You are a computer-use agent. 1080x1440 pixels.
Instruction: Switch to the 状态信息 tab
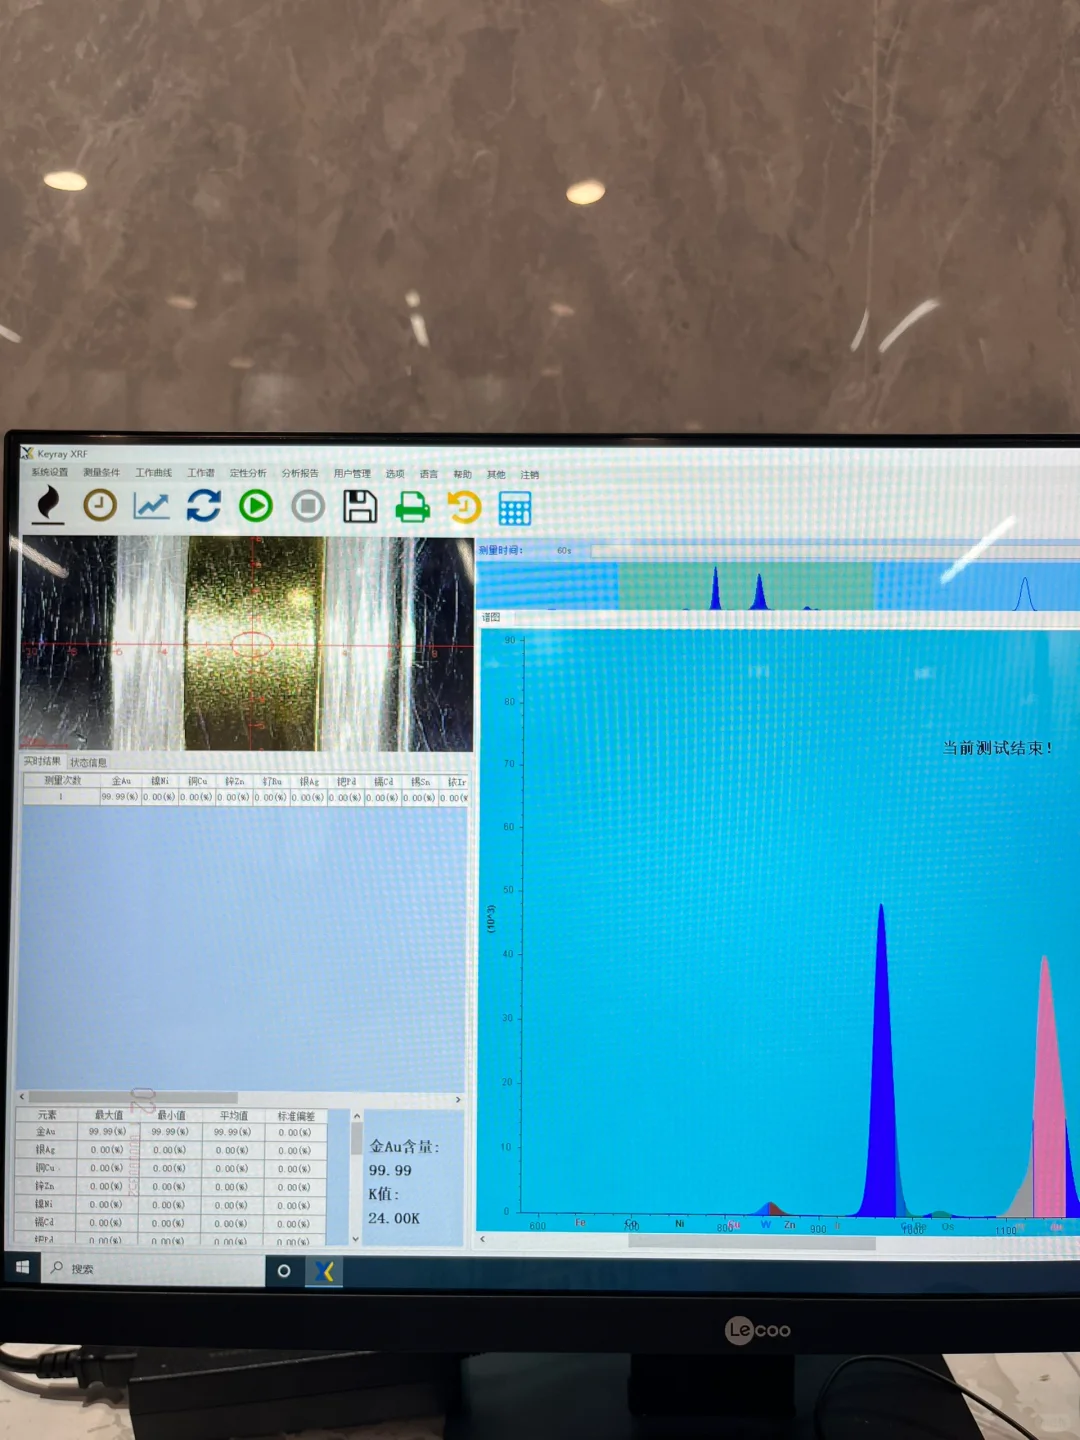[88, 762]
